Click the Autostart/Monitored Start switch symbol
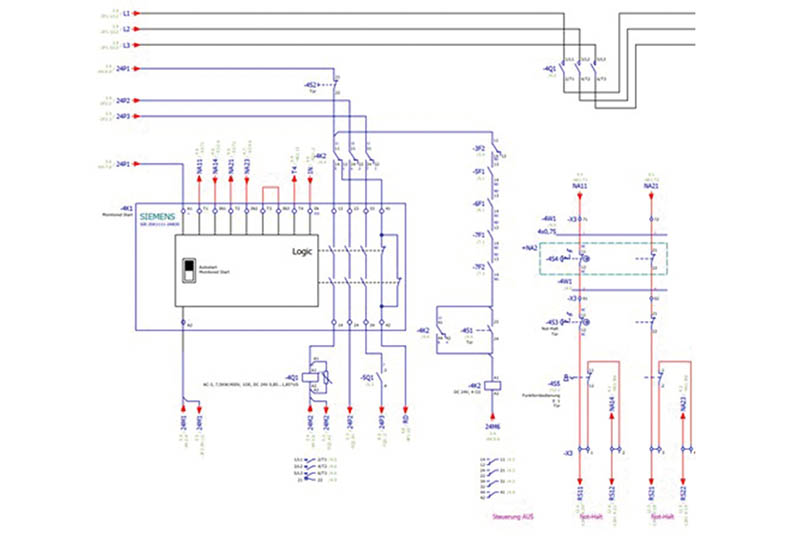This screenshot has width=787, height=536. click(x=186, y=270)
